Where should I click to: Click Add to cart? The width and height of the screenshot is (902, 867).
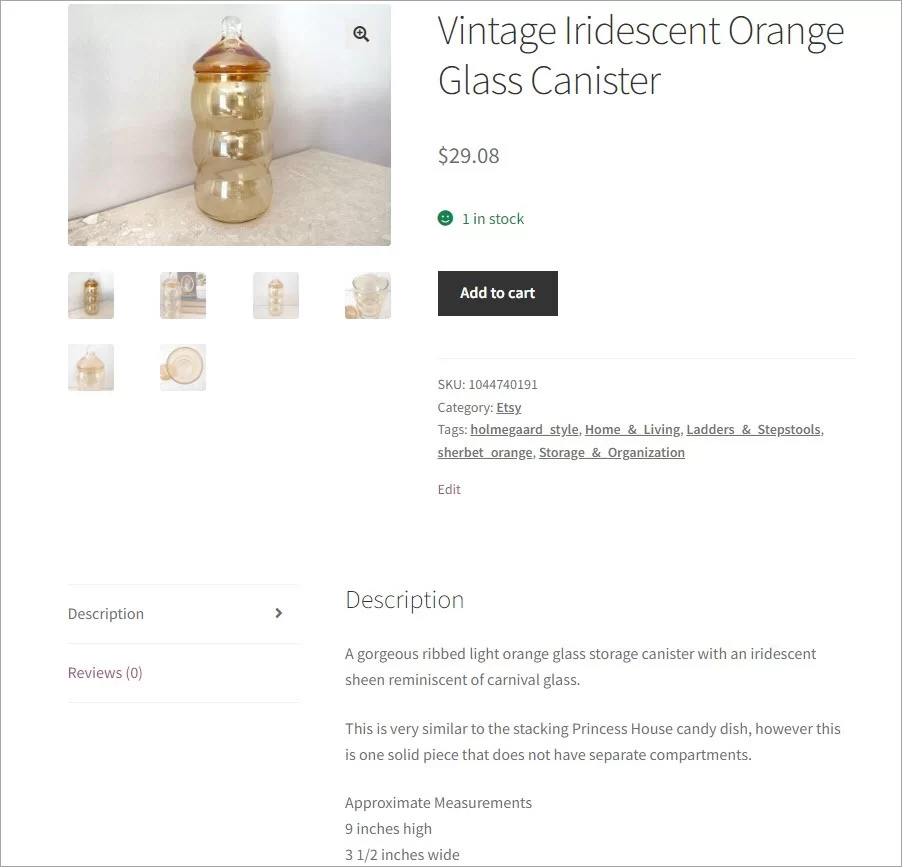coord(497,293)
